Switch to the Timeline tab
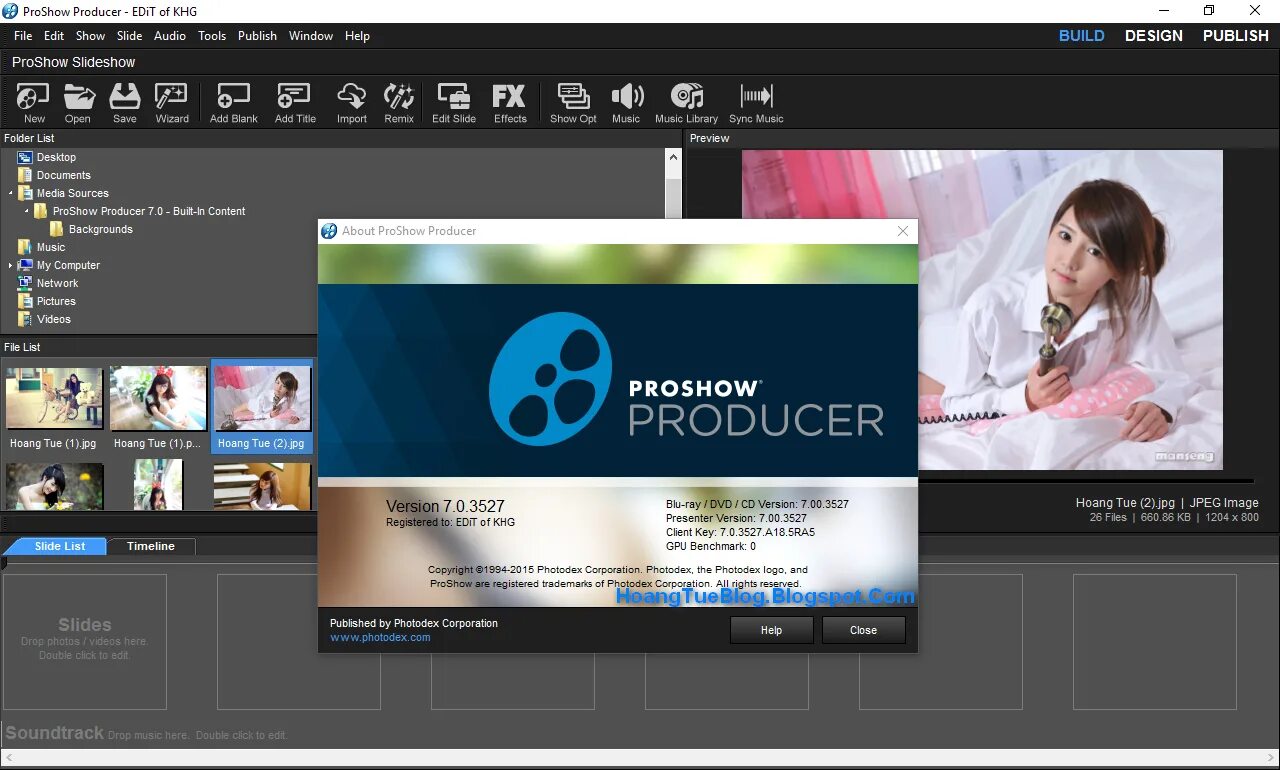 pyautogui.click(x=151, y=546)
